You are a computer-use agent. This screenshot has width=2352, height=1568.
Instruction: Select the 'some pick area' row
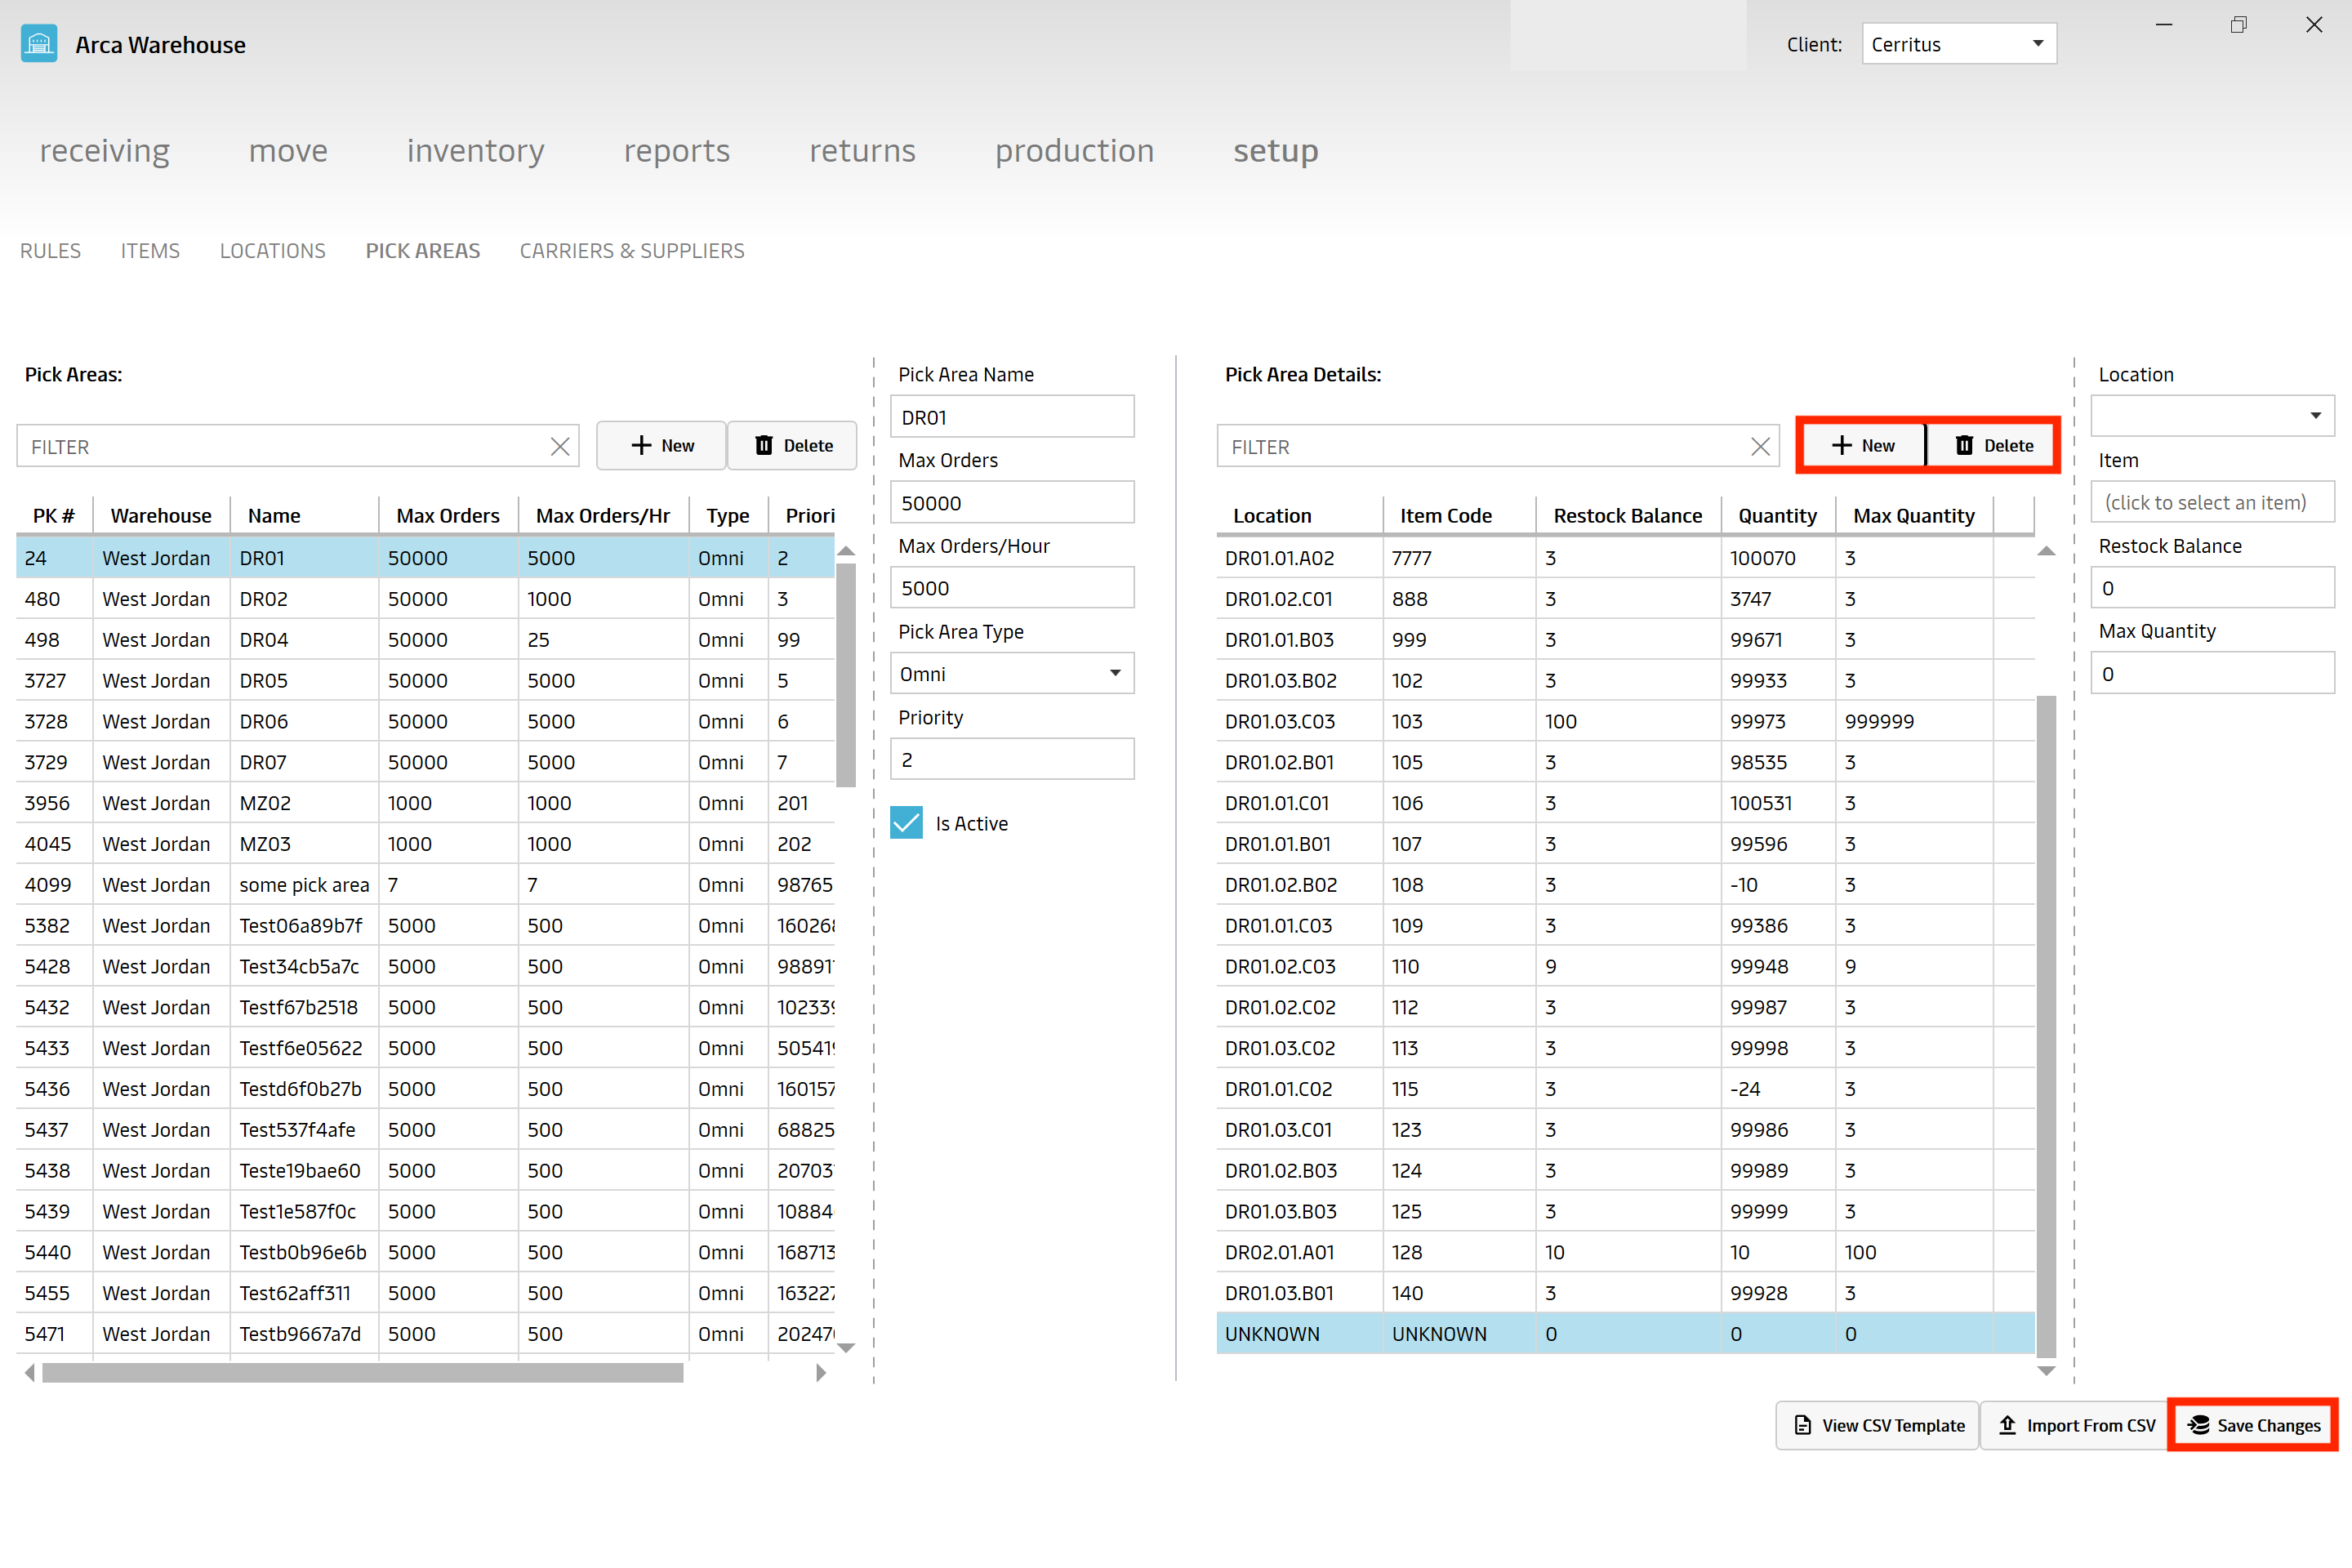pos(425,885)
